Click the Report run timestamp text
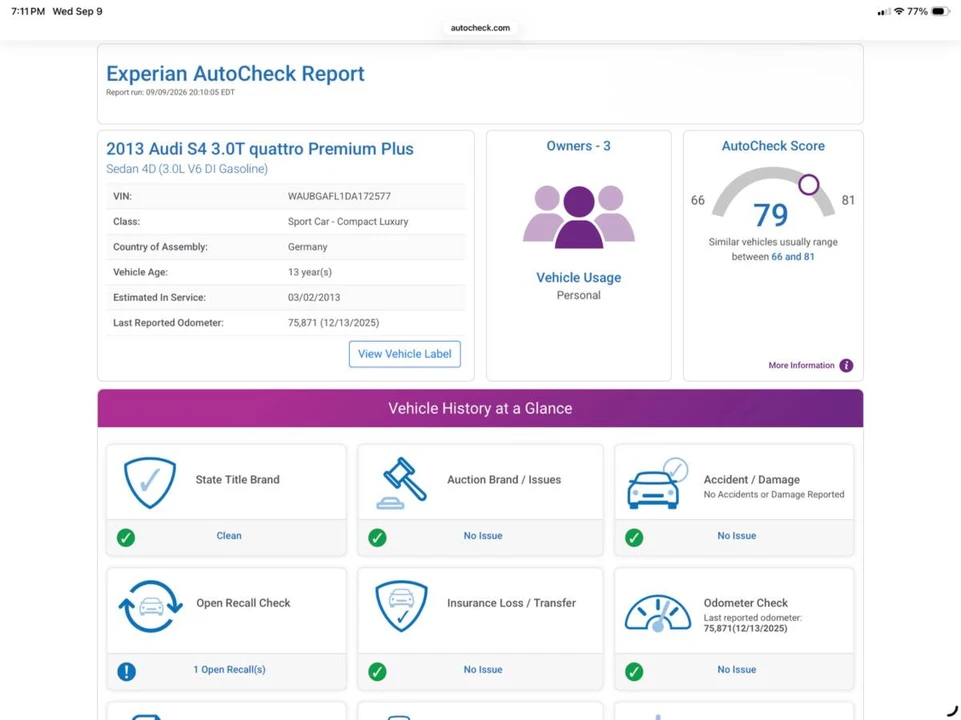Screen dimensions: 961x720 pos(170,93)
